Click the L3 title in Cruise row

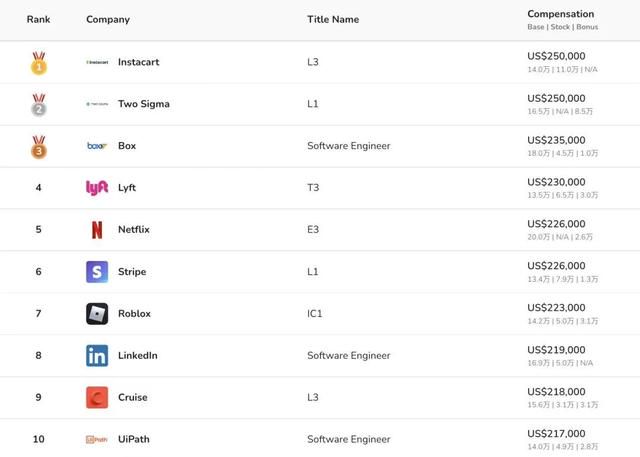click(x=313, y=397)
